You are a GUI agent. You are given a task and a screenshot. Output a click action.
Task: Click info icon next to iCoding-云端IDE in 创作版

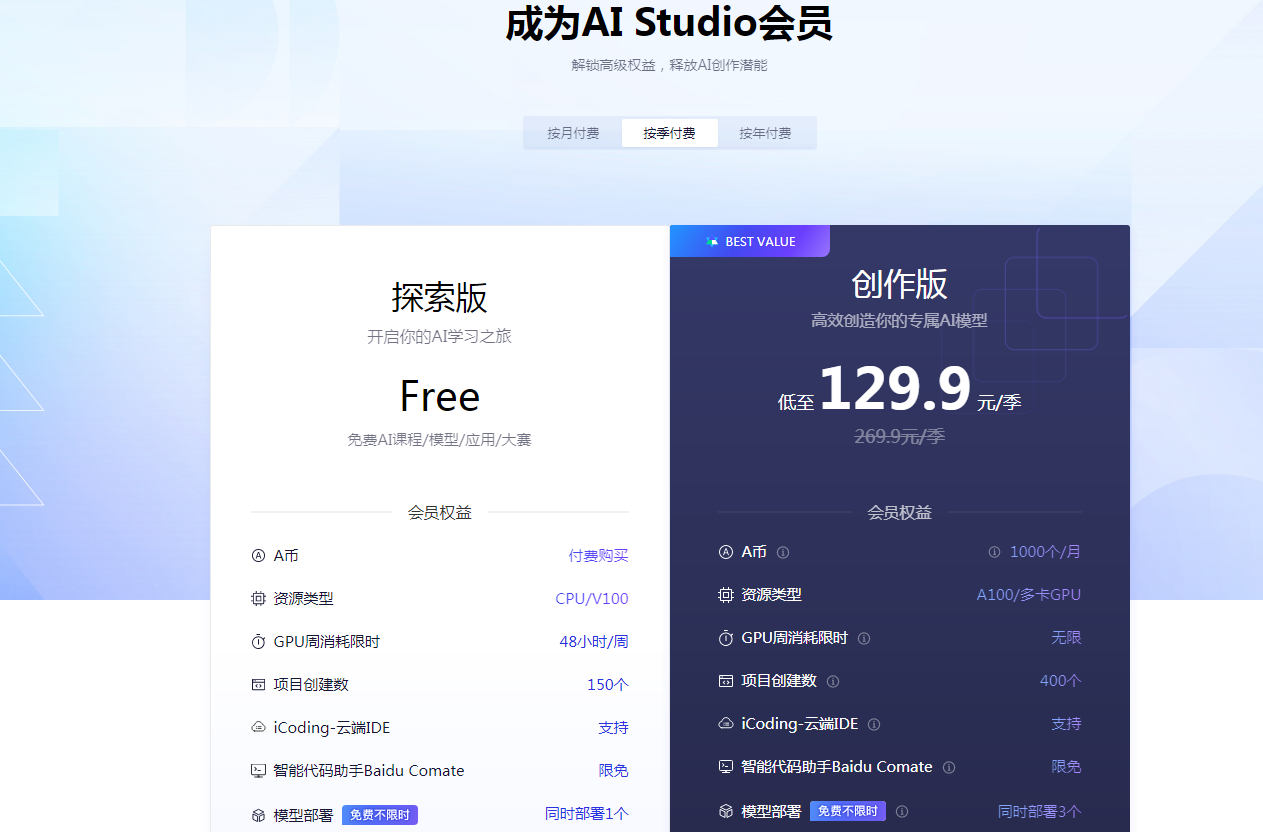tap(874, 724)
